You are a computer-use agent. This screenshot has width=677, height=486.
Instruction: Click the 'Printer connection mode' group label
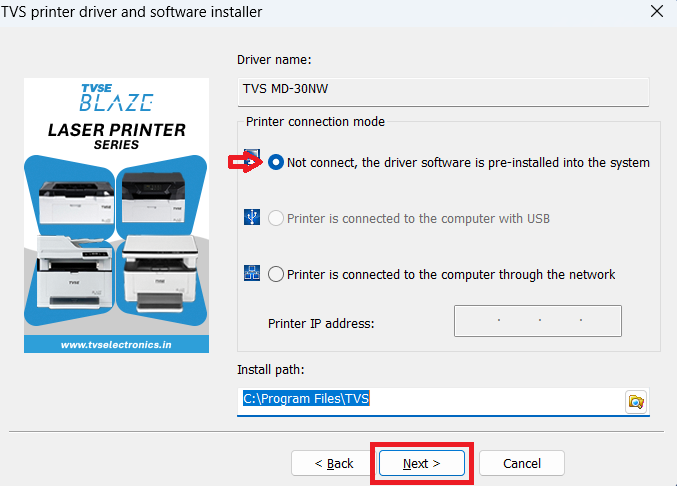pos(315,122)
